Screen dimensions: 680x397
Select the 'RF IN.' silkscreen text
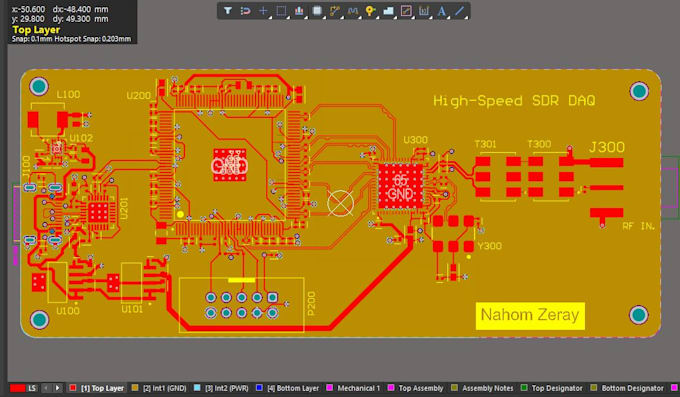point(638,226)
